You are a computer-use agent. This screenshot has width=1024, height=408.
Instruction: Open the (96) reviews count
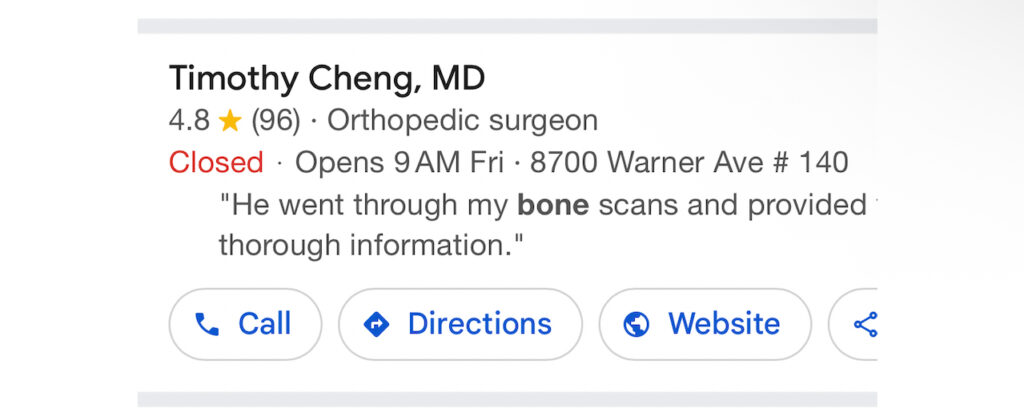pyautogui.click(x=275, y=121)
